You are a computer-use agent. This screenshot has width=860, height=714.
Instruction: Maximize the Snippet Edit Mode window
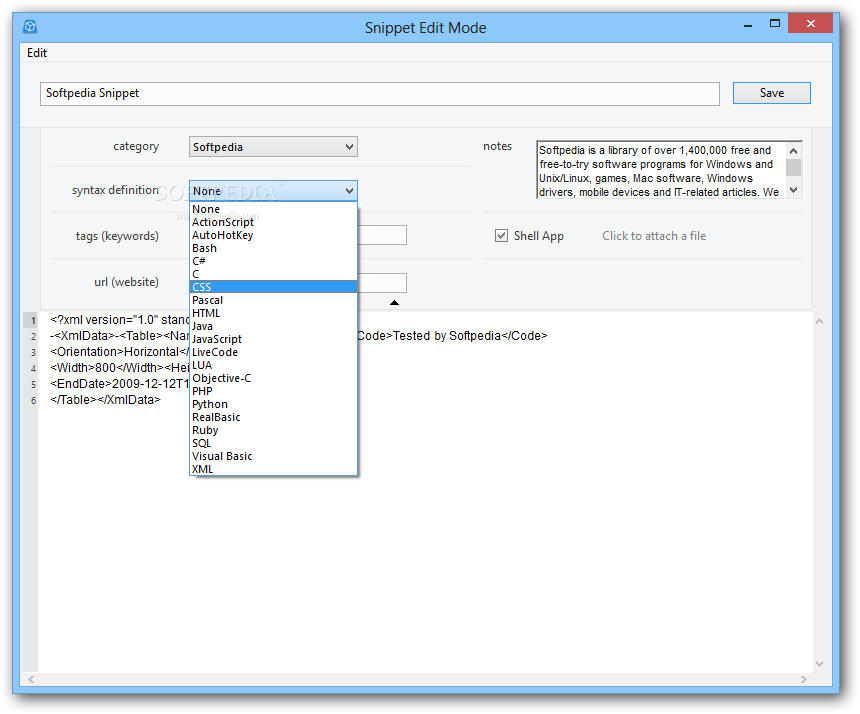click(x=774, y=24)
